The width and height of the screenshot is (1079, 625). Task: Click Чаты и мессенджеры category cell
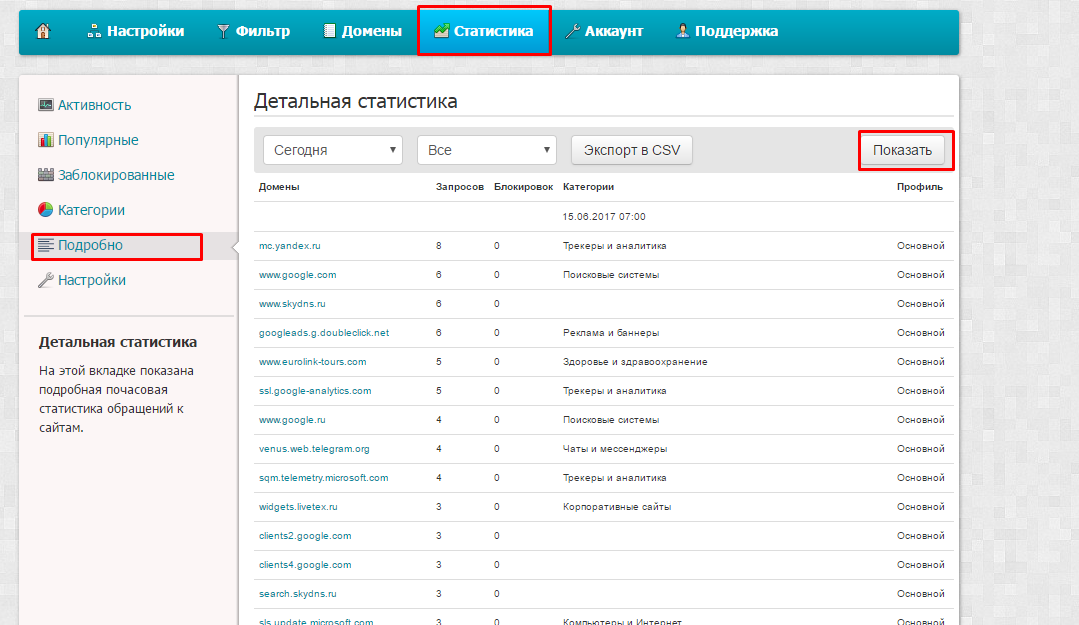pos(615,448)
